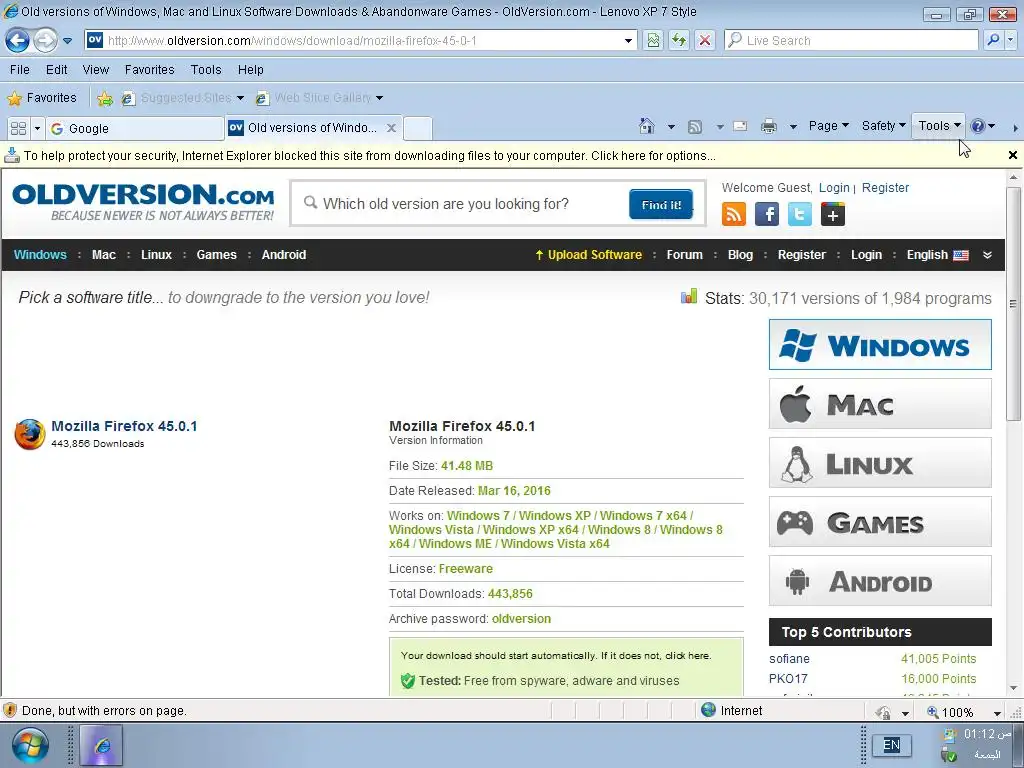Viewport: 1024px width, 768px height.
Task: Expand the Suggested Sites dropdown
Action: (240, 98)
